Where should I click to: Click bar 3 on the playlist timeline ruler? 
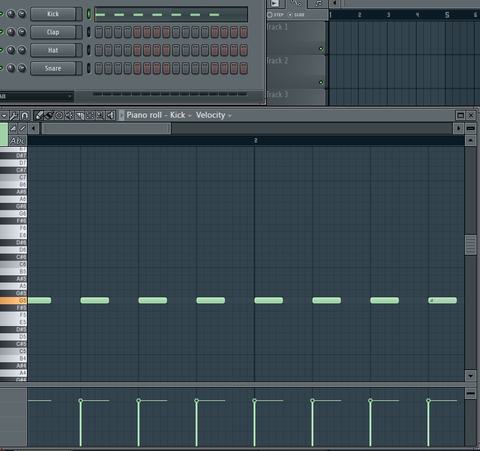(x=388, y=15)
